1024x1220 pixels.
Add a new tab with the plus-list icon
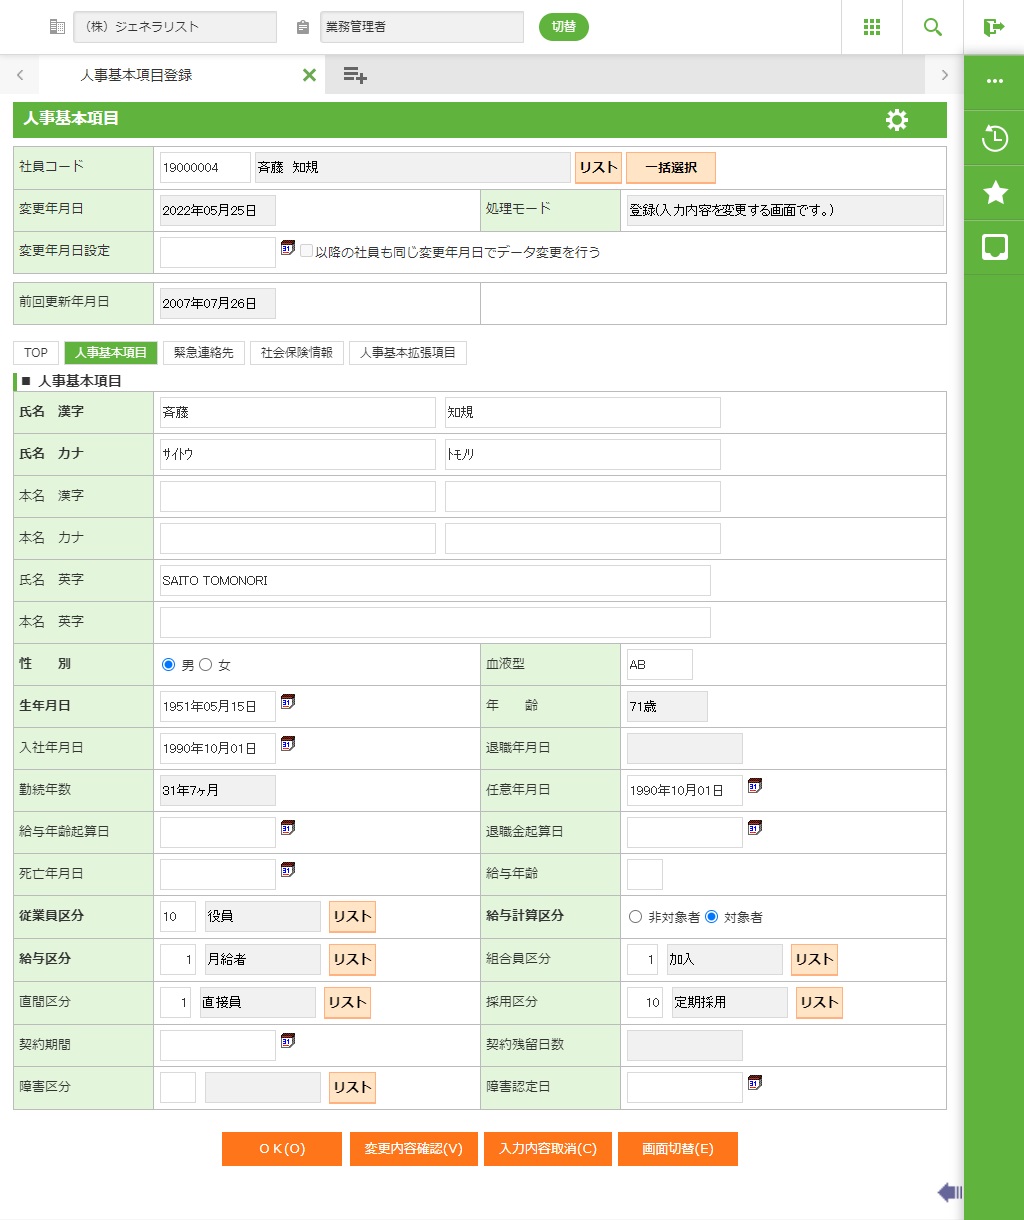tap(354, 75)
